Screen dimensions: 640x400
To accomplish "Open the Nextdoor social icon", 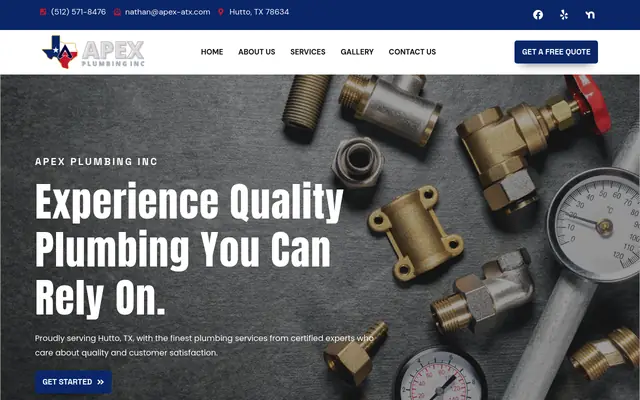I will tap(590, 15).
